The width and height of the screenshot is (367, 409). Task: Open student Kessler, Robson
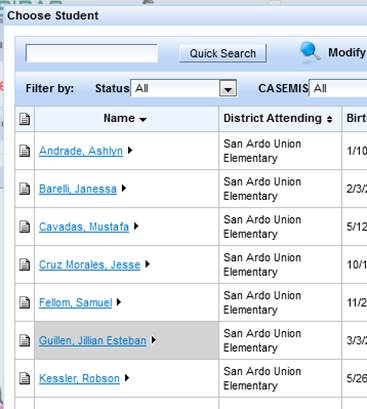pos(79,379)
